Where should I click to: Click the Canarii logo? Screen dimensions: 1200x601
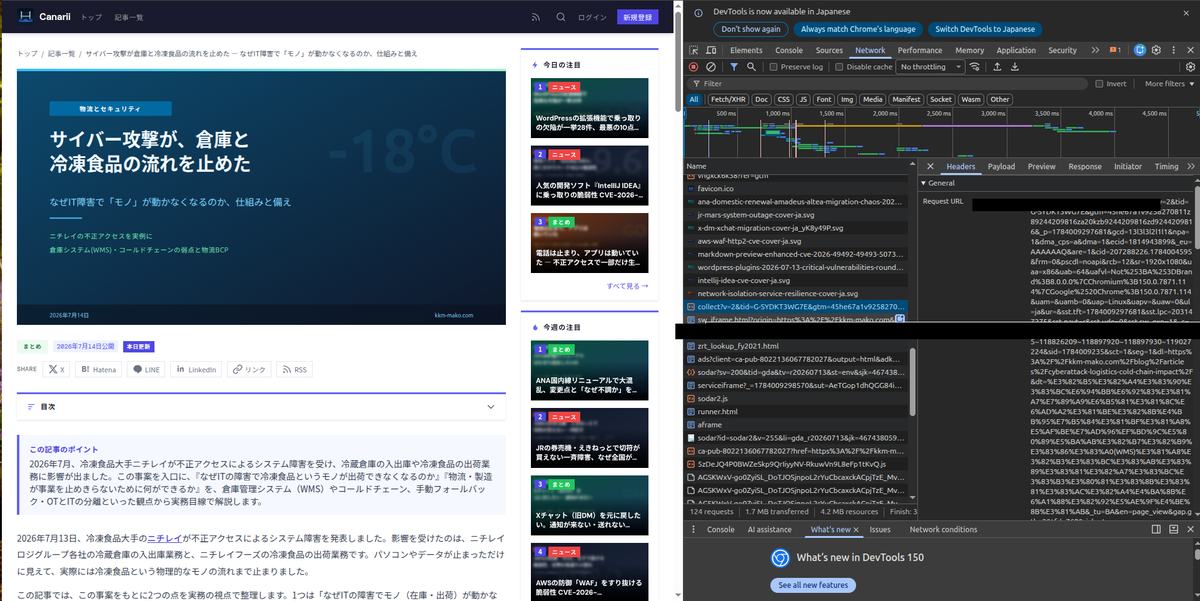(x=42, y=17)
